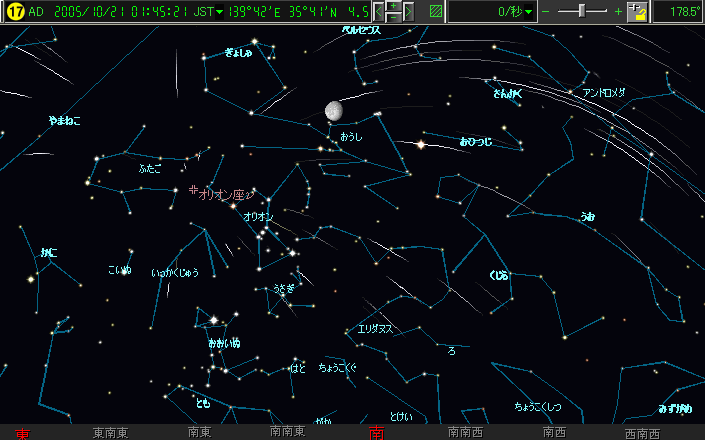This screenshot has width=705, height=440.
Task: Click the left arrow step-back button
Action: [x=379, y=12]
